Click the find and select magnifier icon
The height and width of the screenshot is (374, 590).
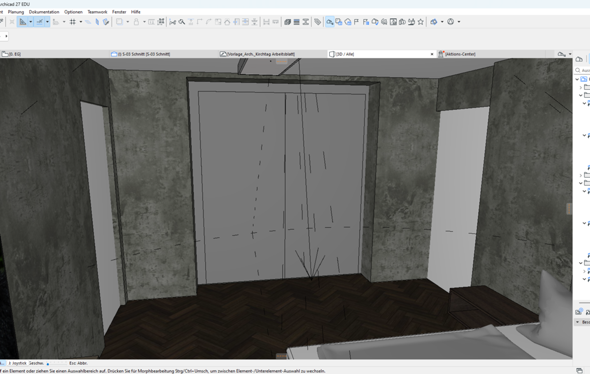pos(182,22)
